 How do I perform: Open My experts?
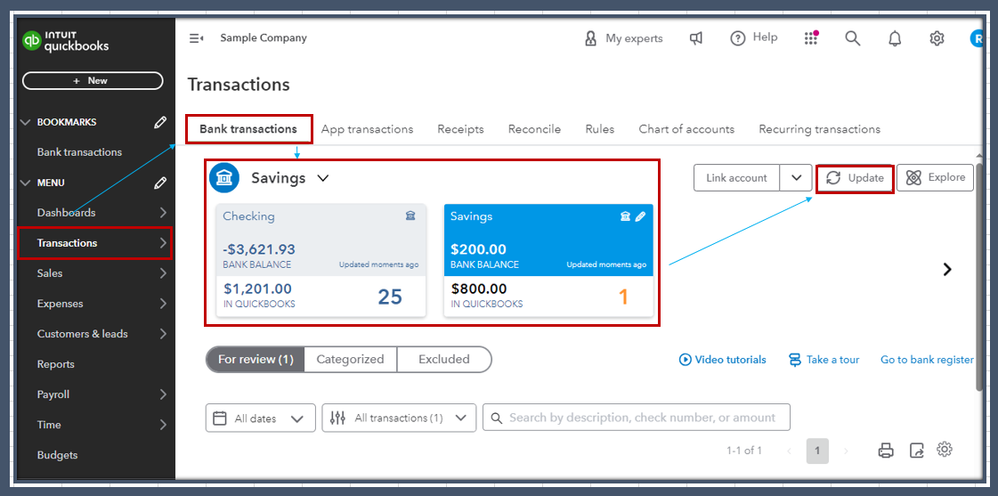coord(623,39)
